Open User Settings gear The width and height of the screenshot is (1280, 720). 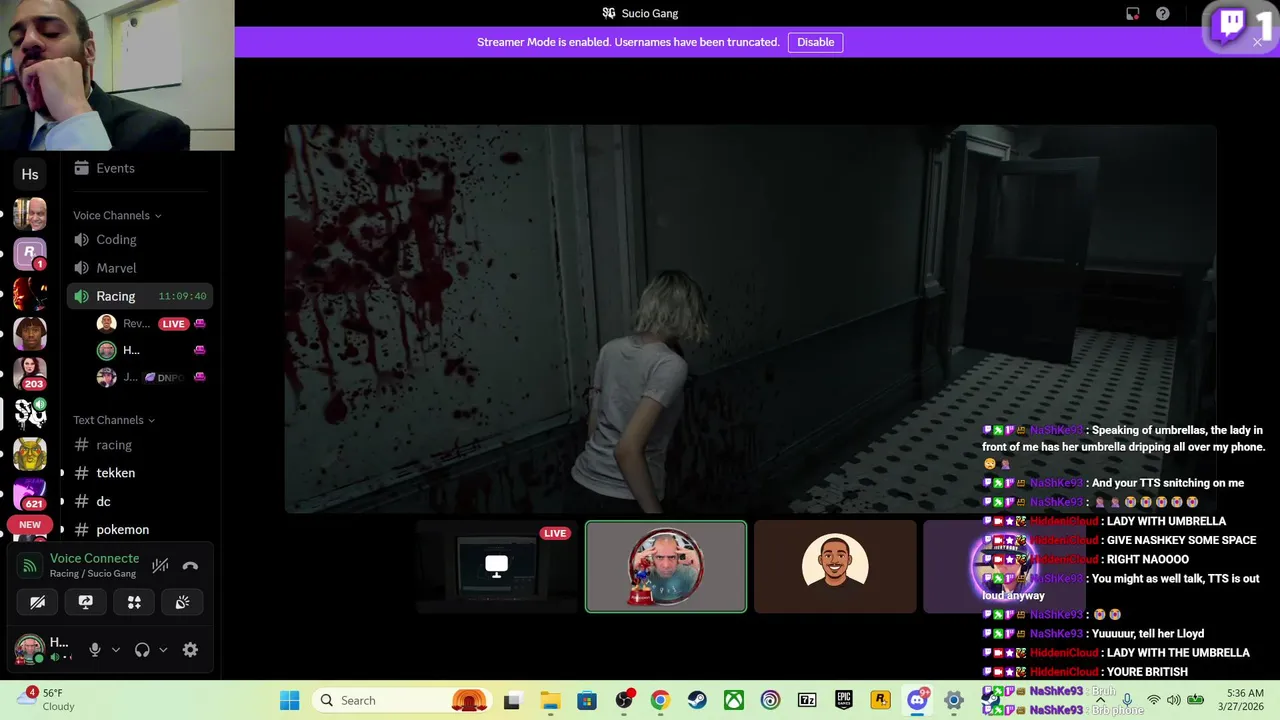tap(190, 650)
